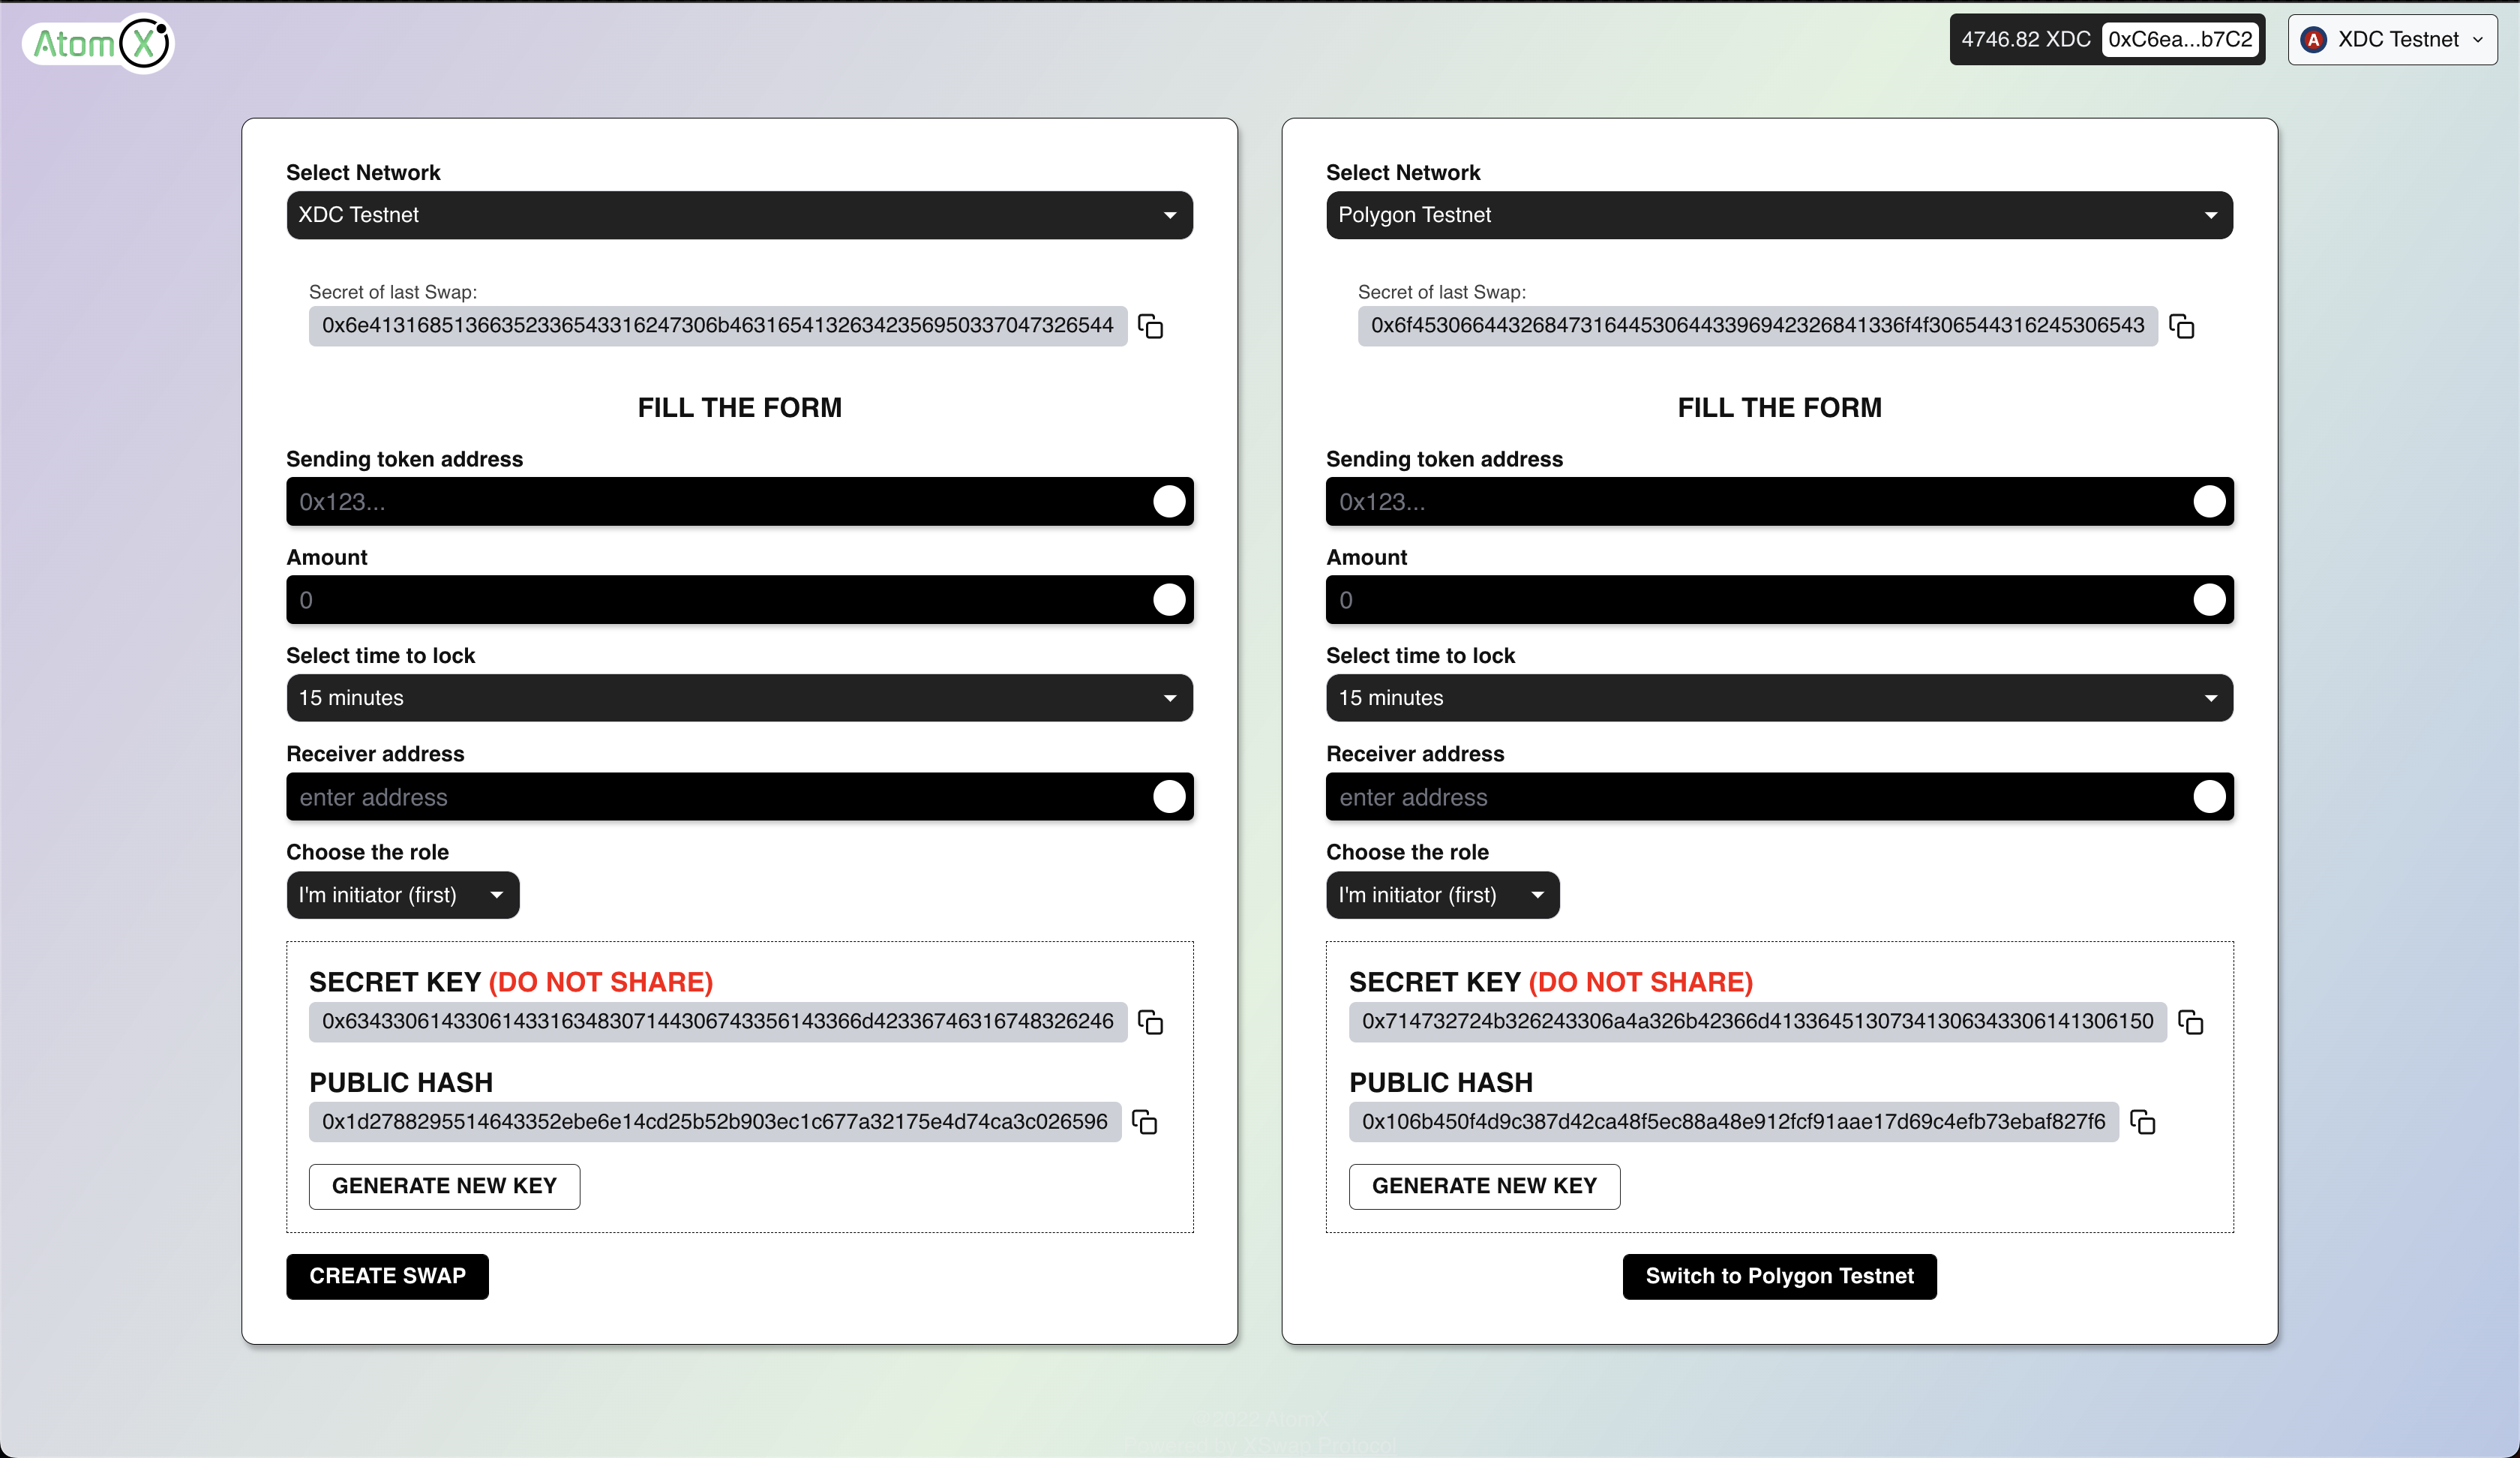
Task: Click white circle in left Sending token field
Action: coord(1168,501)
